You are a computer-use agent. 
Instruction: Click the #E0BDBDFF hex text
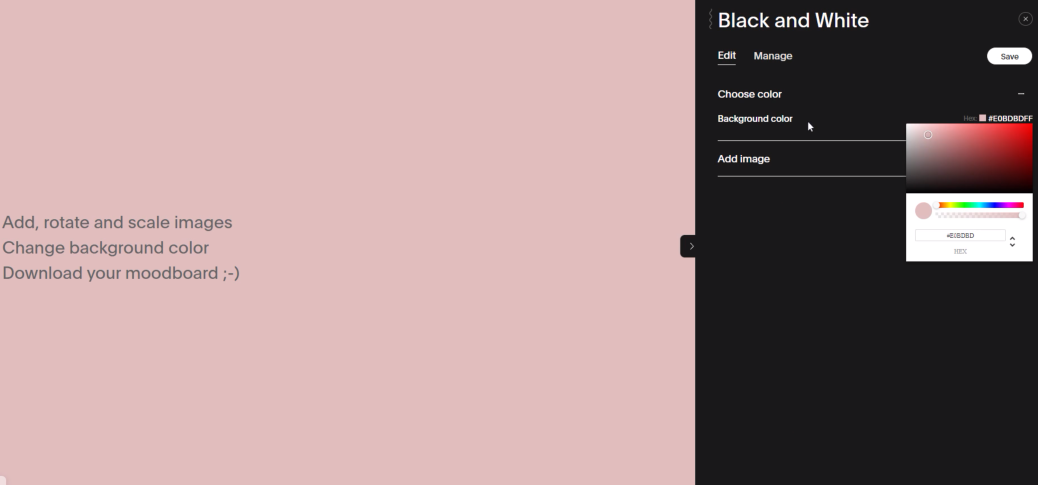(1010, 118)
